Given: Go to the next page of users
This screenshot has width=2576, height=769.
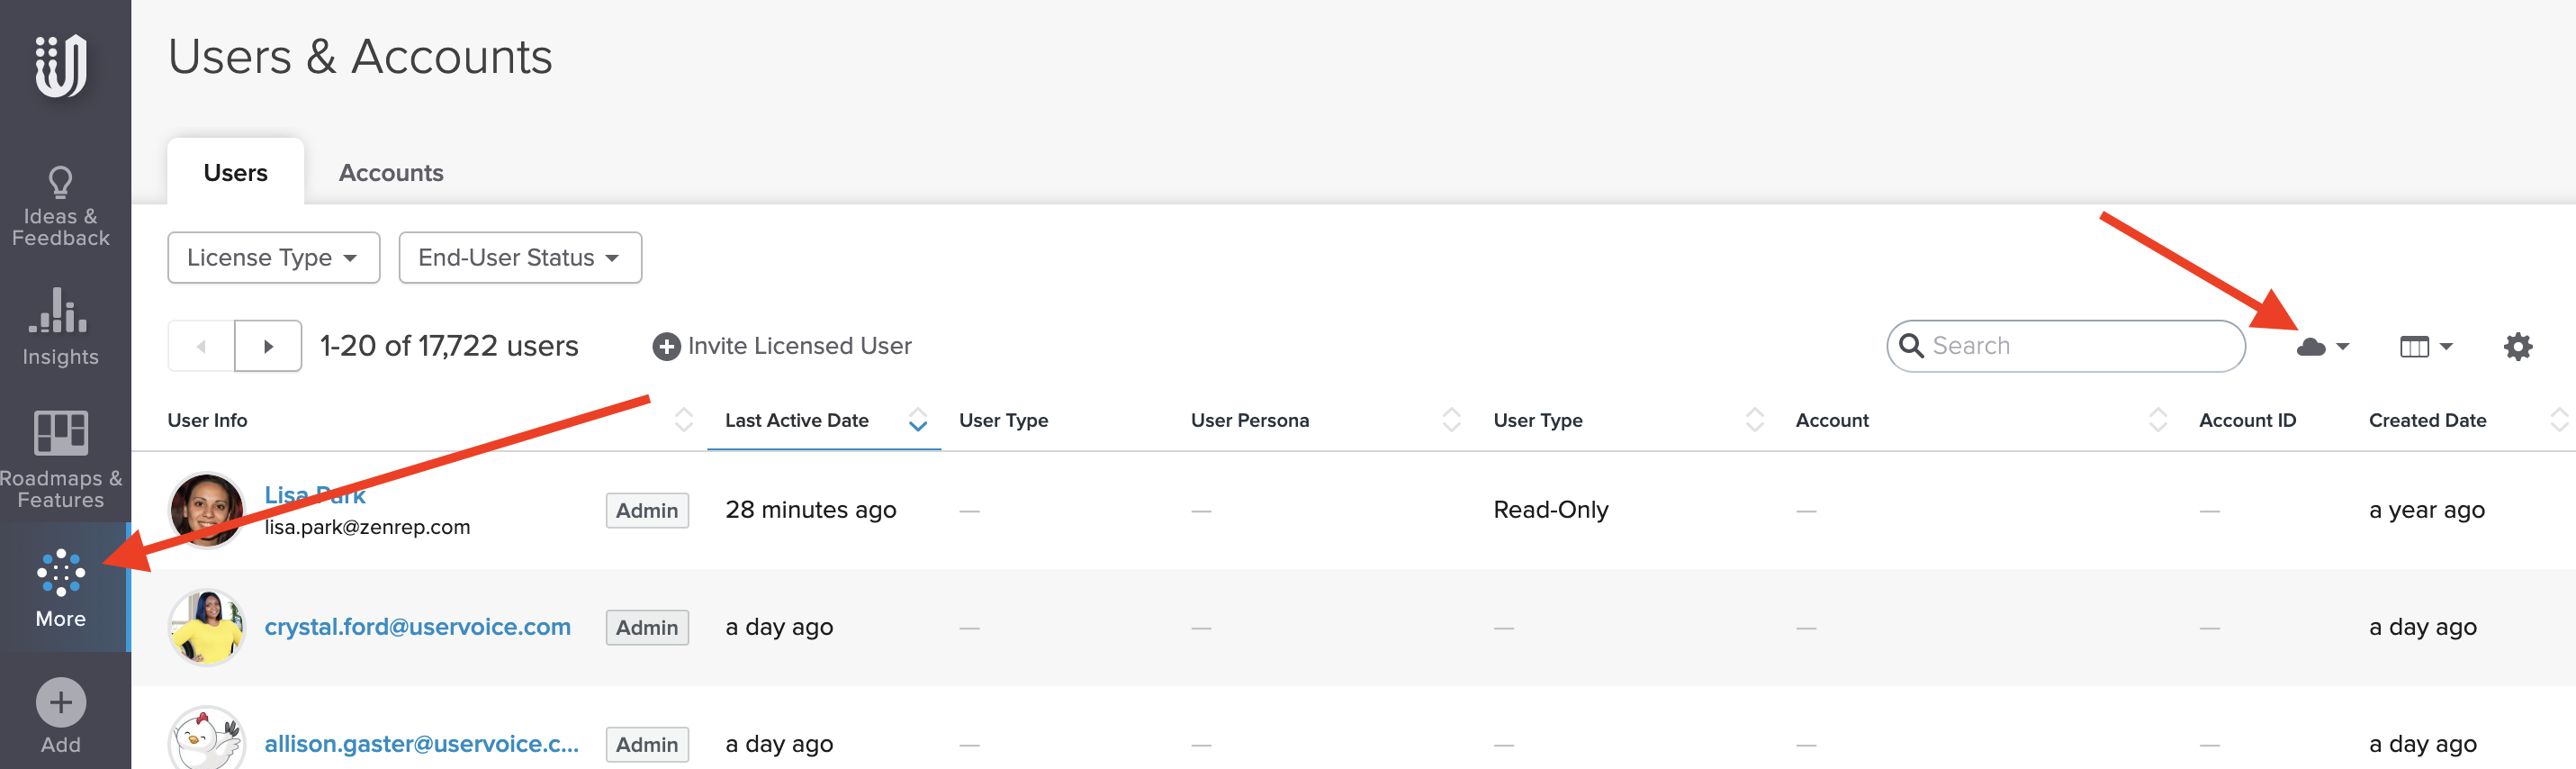Looking at the screenshot, I should tap(268, 346).
